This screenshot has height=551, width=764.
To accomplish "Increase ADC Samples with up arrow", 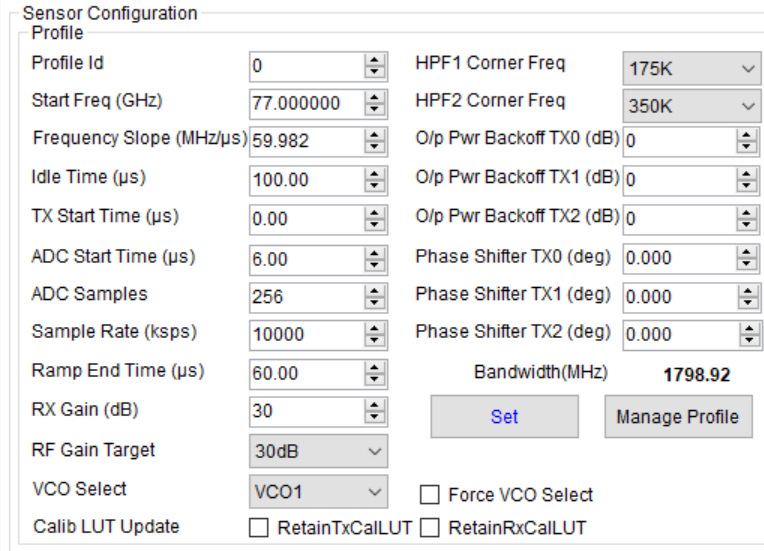I will 374,291.
